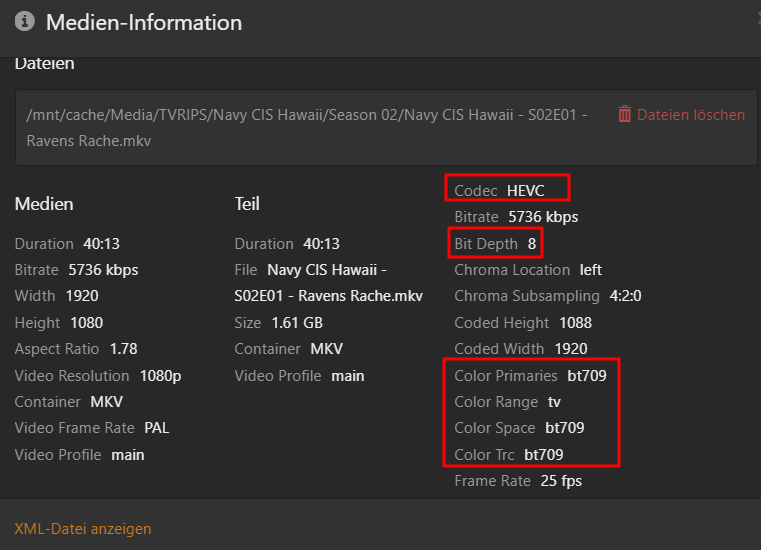Click the Medien-Information title
The image size is (761, 550).
[x=144, y=22]
